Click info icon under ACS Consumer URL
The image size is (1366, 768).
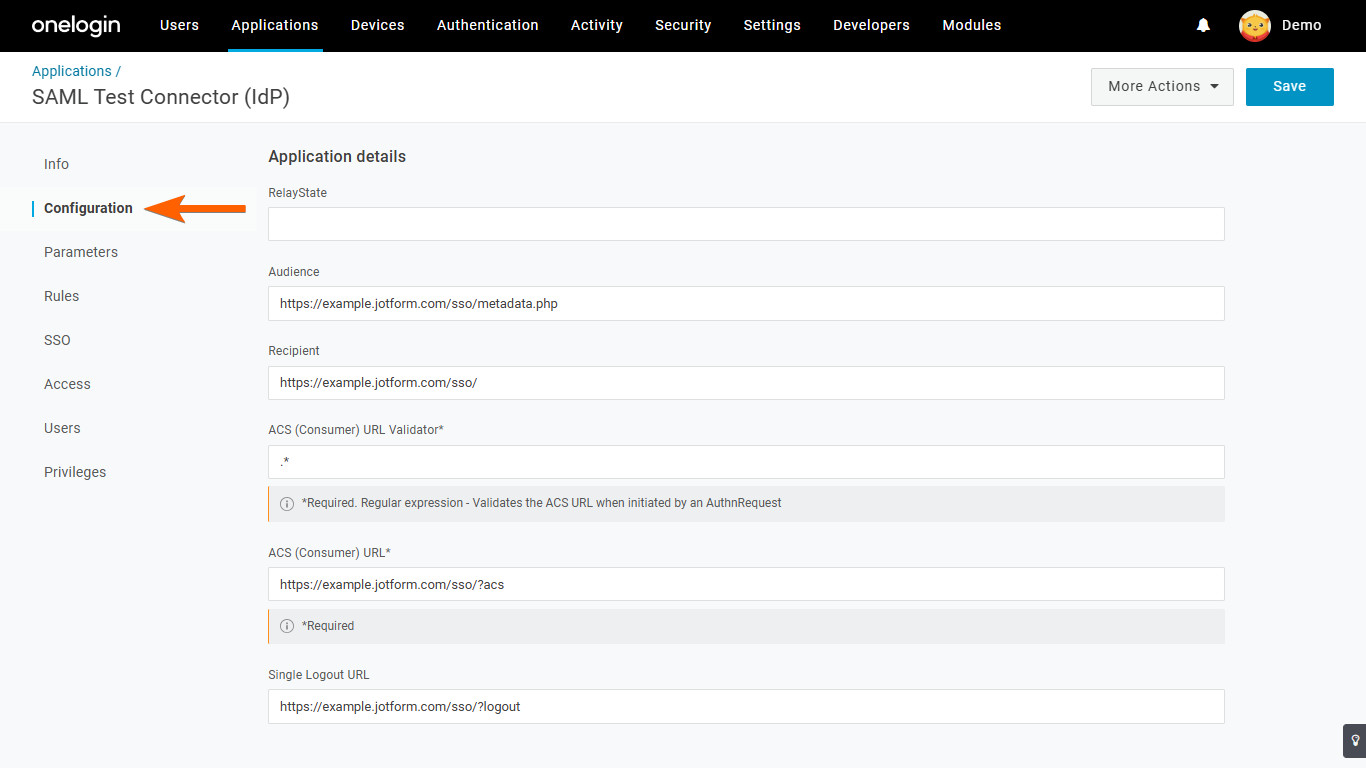[x=287, y=626]
